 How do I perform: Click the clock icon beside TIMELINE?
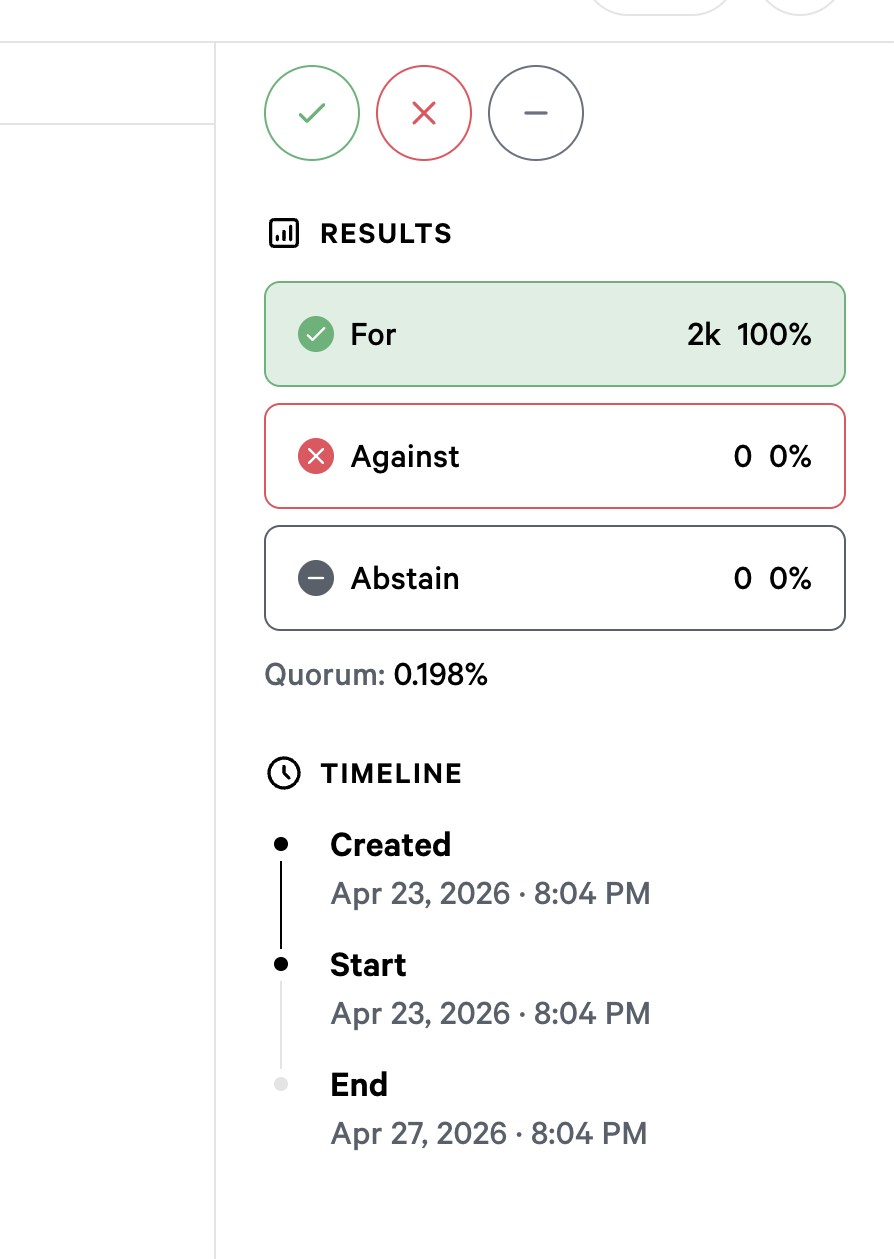[x=283, y=772]
